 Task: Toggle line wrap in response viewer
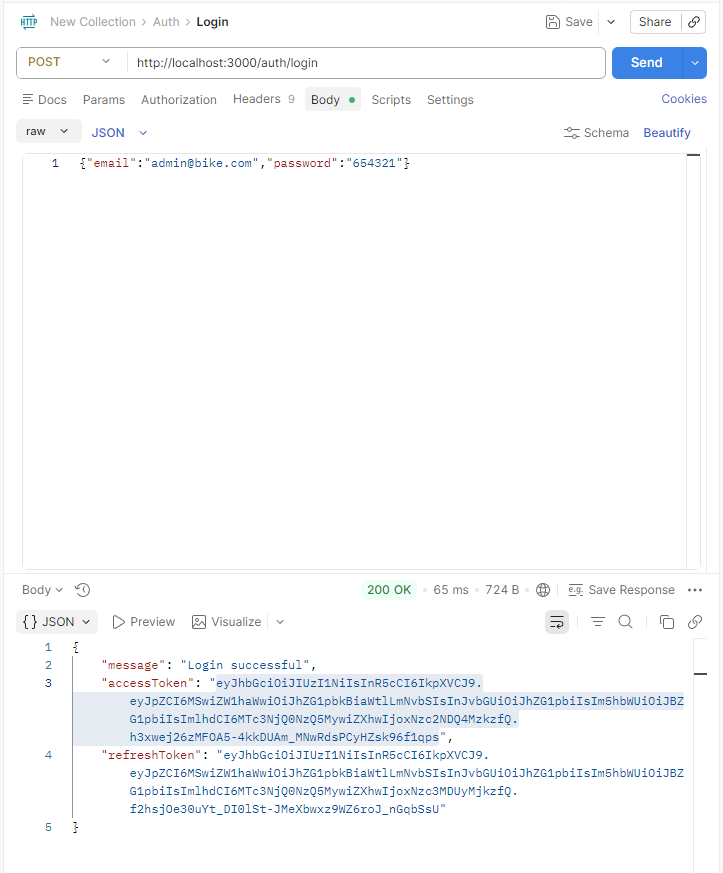557,622
